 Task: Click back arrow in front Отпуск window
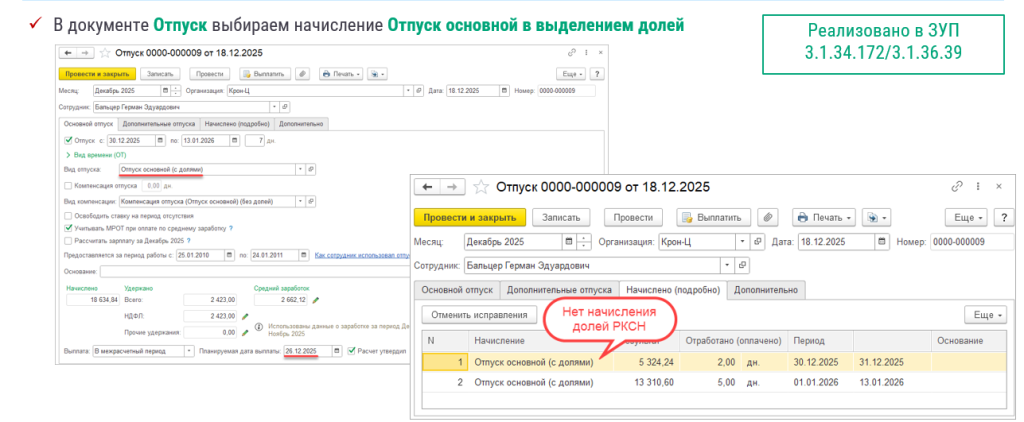click(x=427, y=187)
